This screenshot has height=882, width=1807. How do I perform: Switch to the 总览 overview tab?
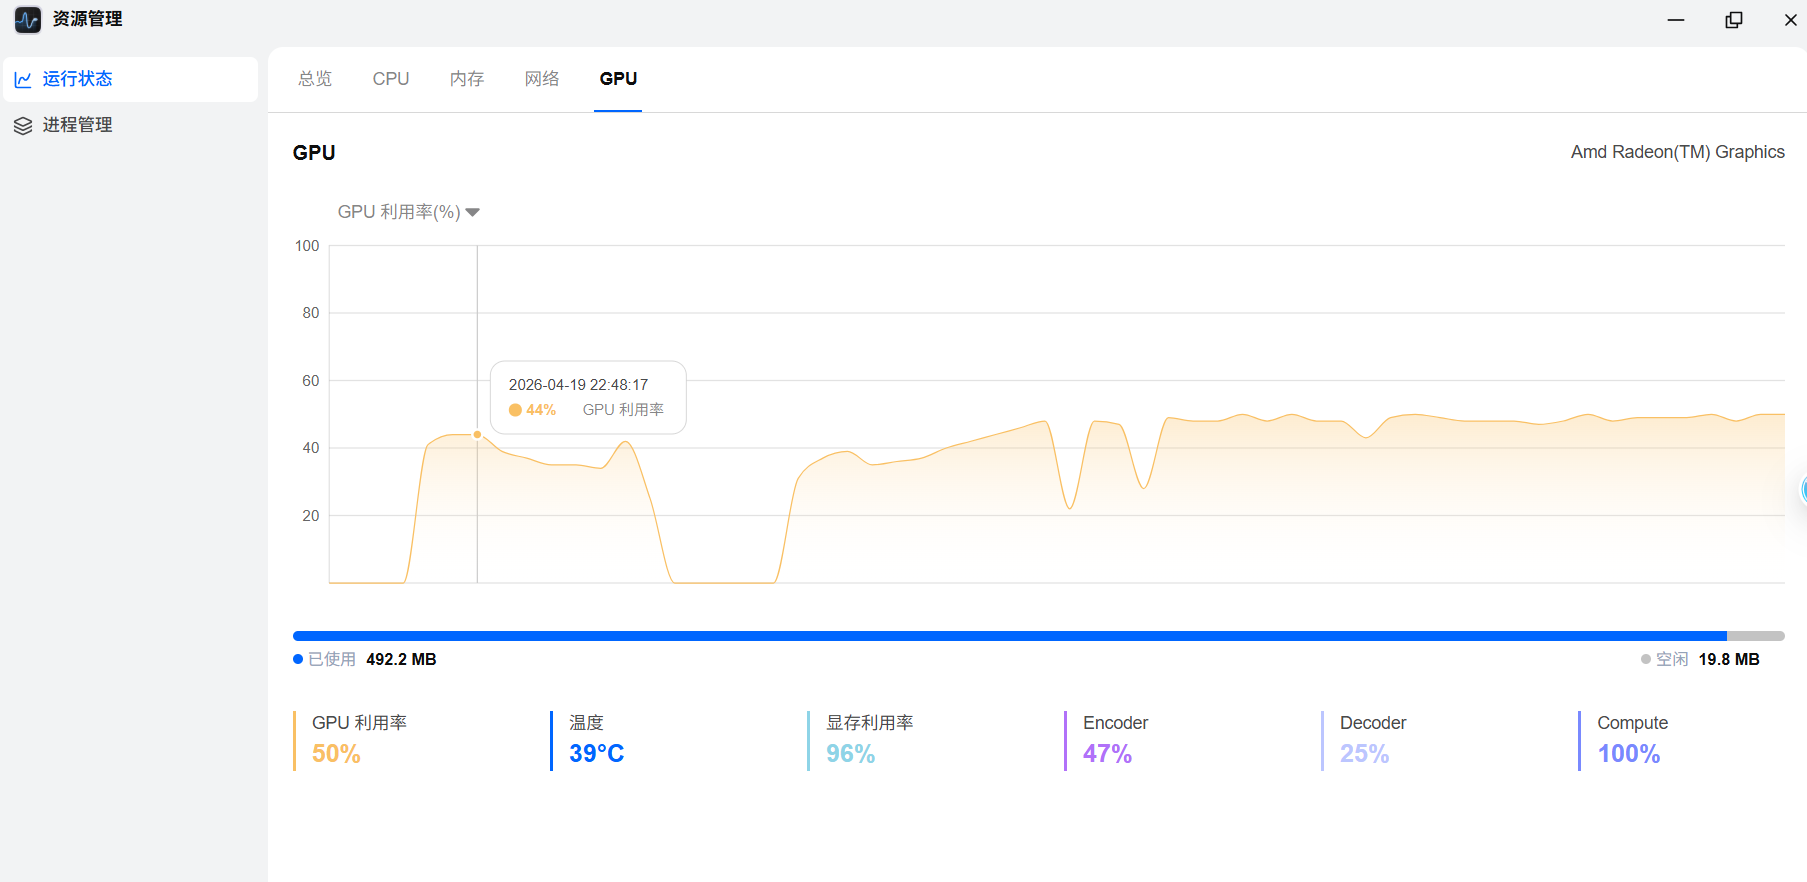pos(315,79)
